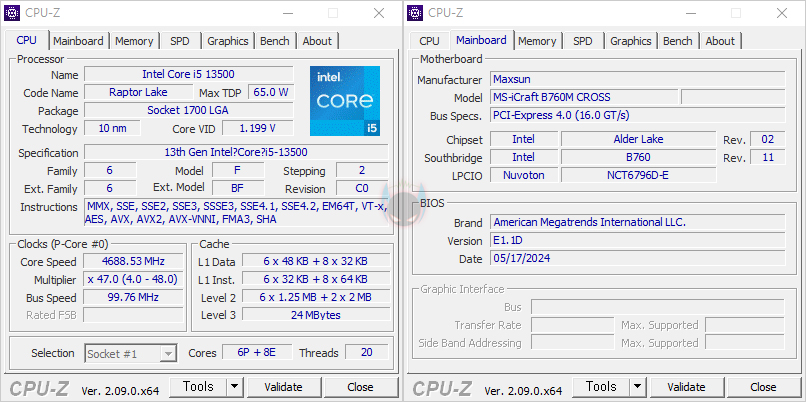
Task: Open the Mainboard tab in left window
Action: point(78,41)
